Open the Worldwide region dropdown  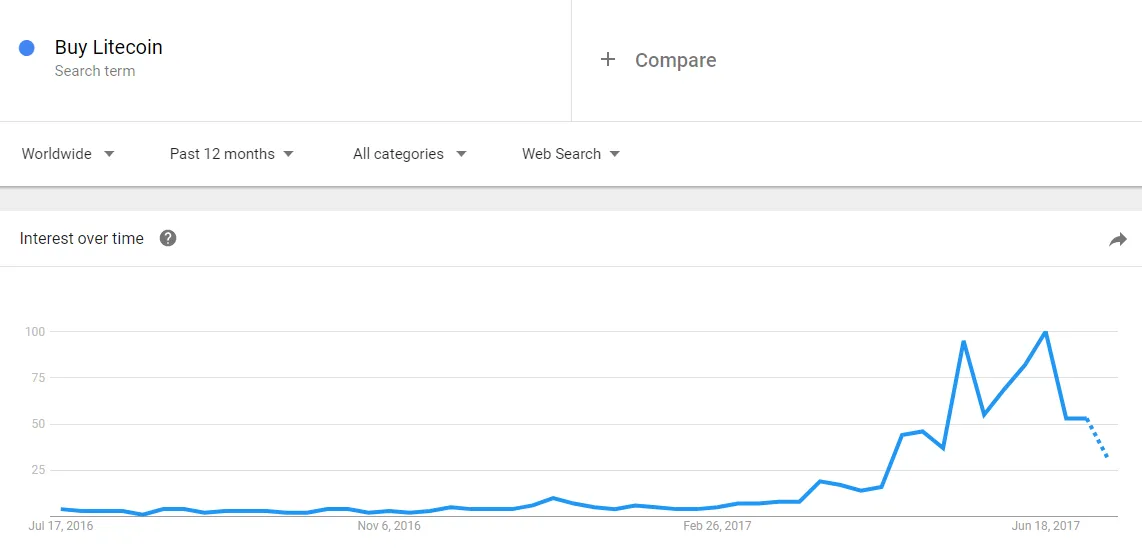[x=68, y=154]
